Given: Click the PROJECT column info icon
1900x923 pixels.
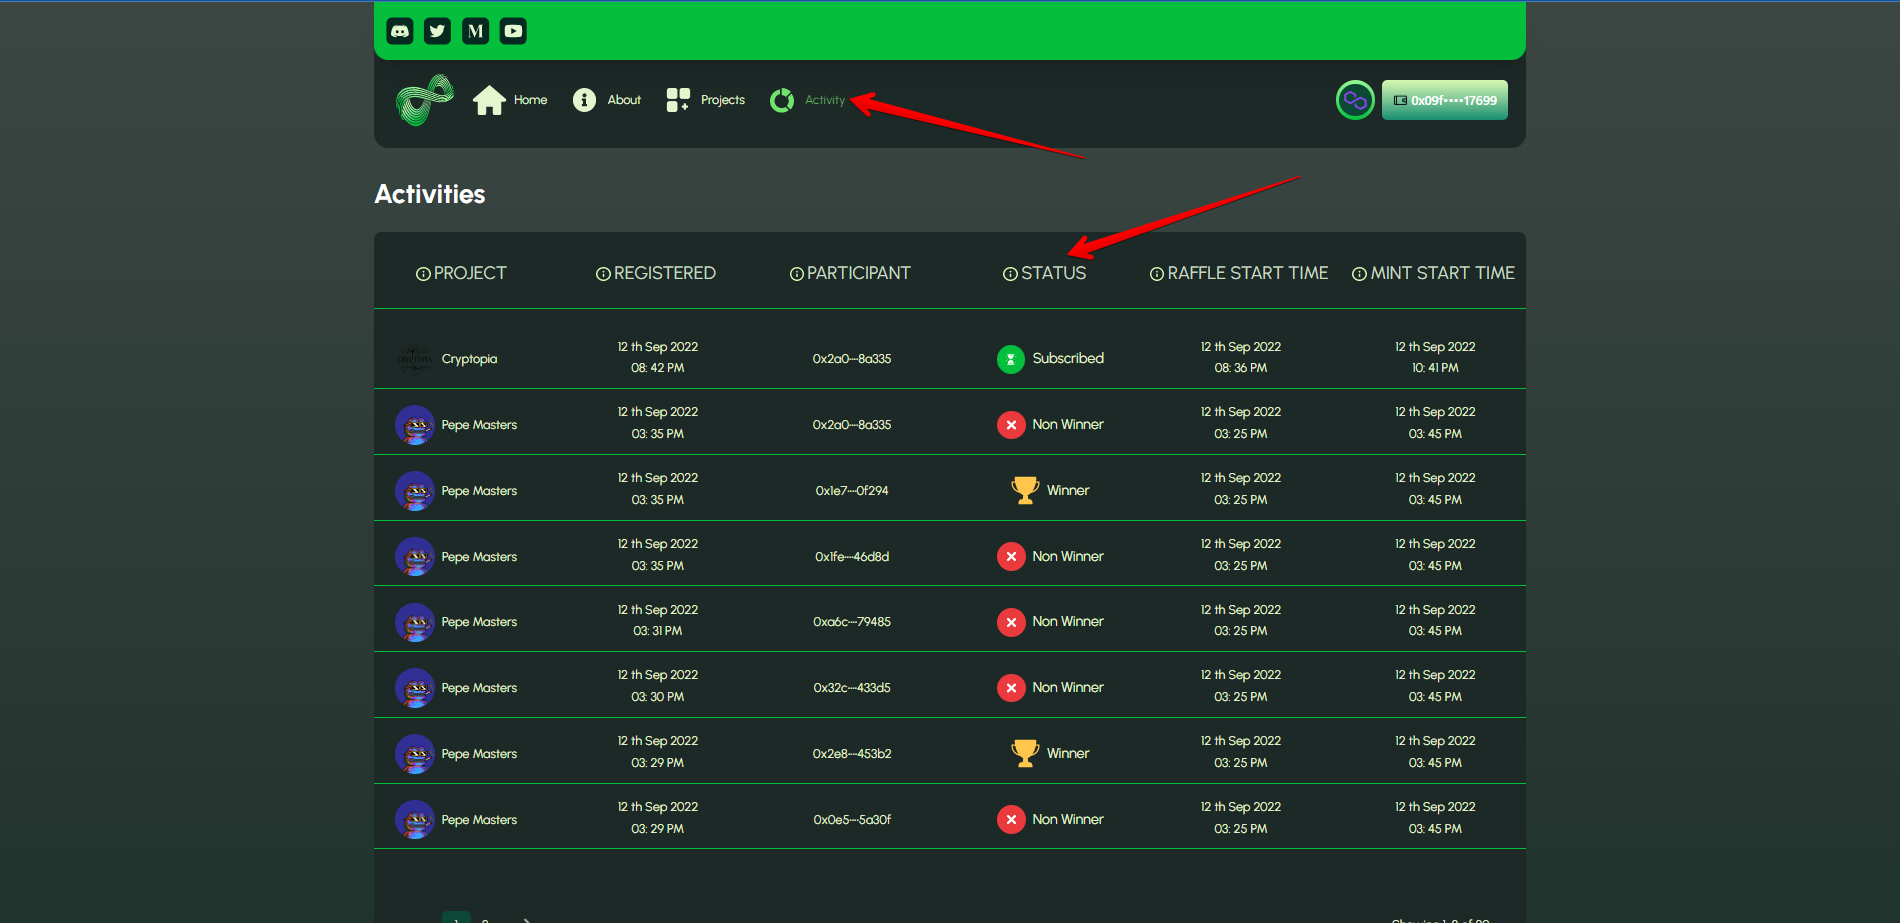Looking at the screenshot, I should click(423, 274).
